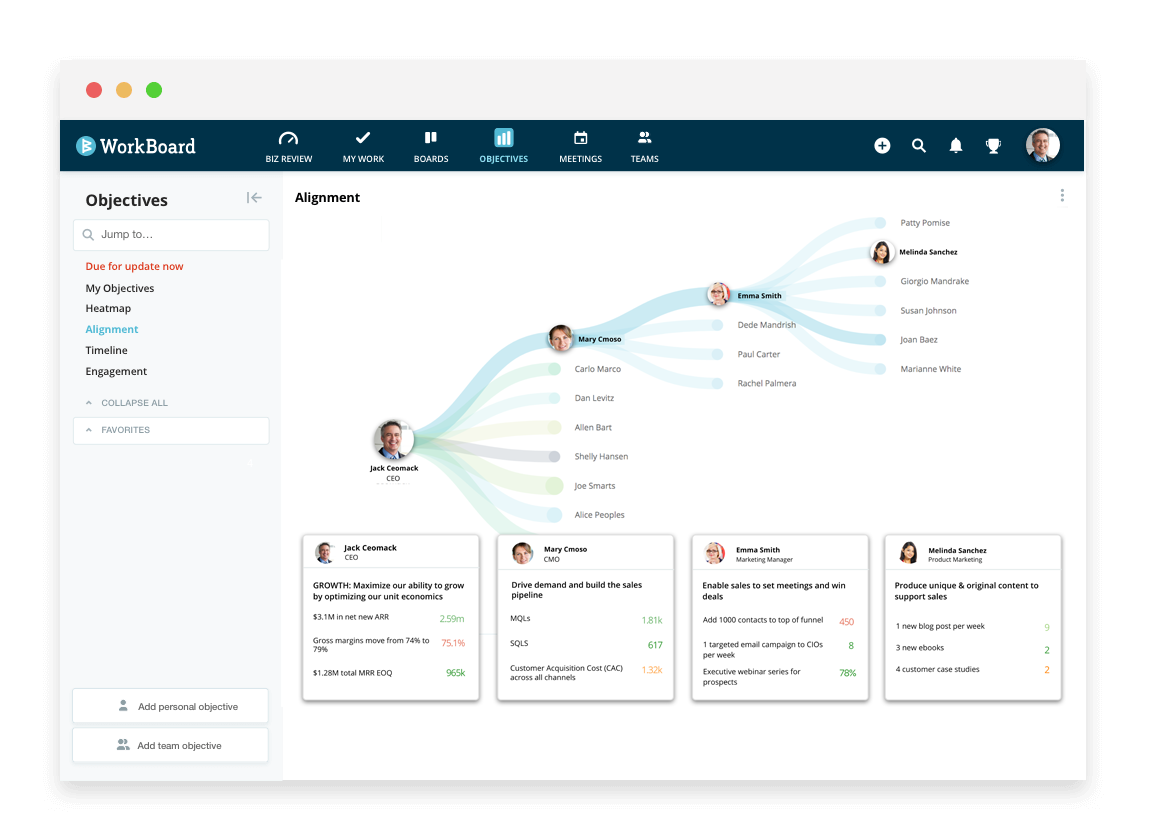The image size is (1160, 840).
Task: Click the plus add icon
Action: coord(882,146)
